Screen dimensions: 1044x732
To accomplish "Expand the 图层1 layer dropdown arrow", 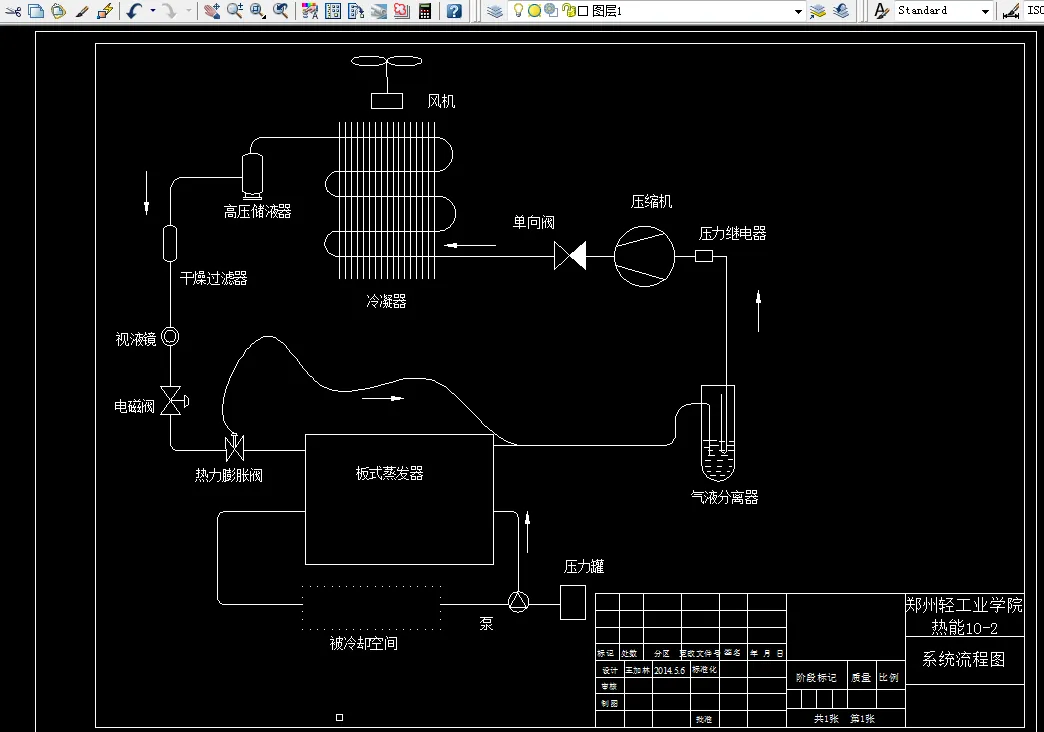I will pos(798,11).
